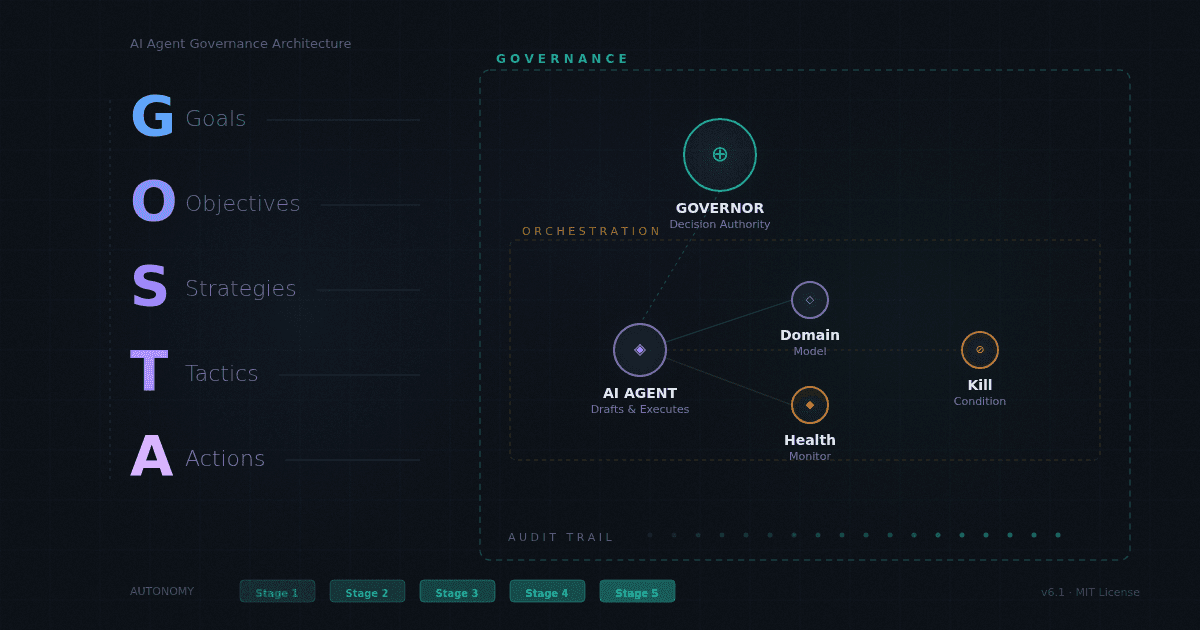Select the Governor decision authority node icon
Image resolution: width=1200 pixels, height=630 pixels.
click(x=719, y=154)
